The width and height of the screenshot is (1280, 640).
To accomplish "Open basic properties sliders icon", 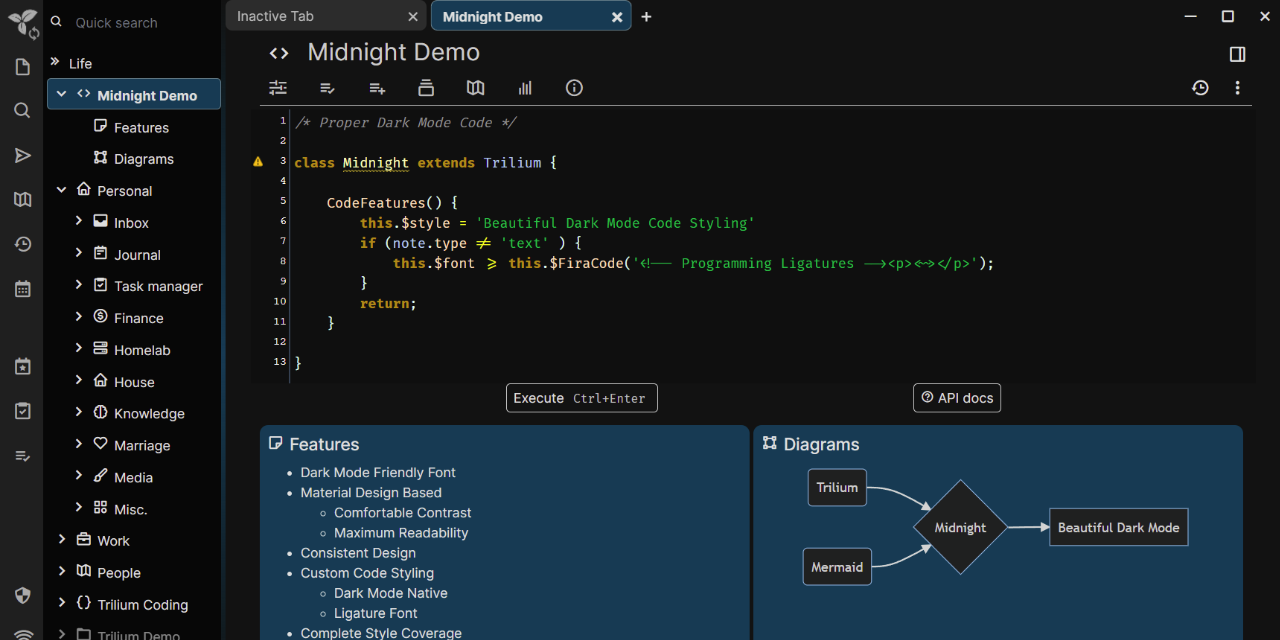I will click(x=278, y=88).
